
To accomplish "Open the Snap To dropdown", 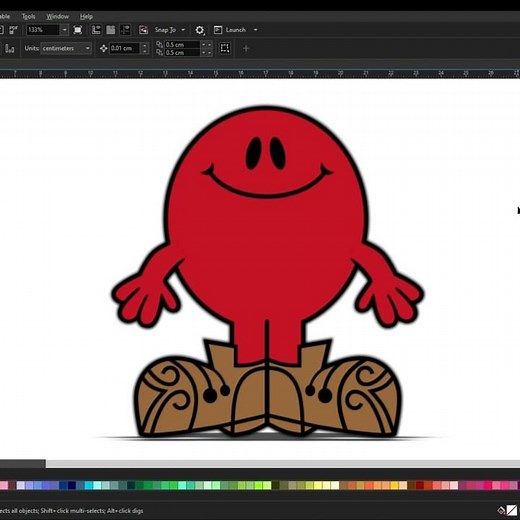I will 169,30.
